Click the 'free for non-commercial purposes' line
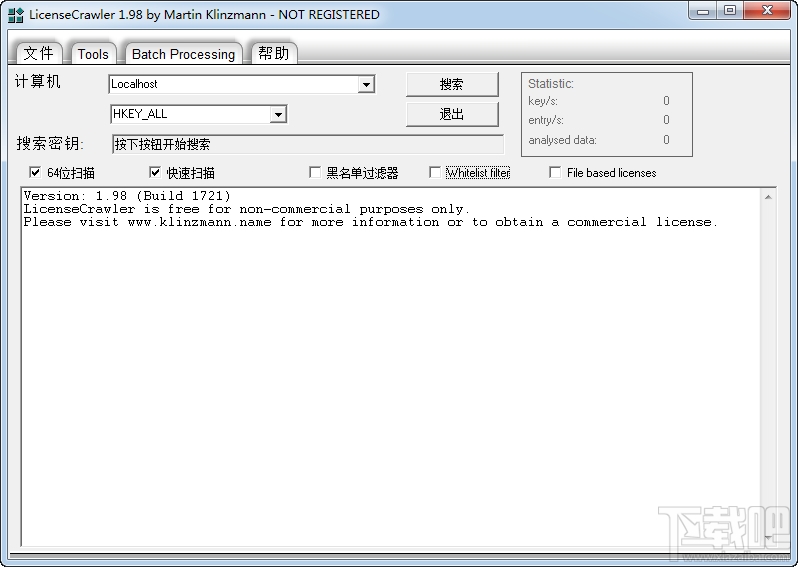Screen dimensions: 798x567 tap(247, 209)
